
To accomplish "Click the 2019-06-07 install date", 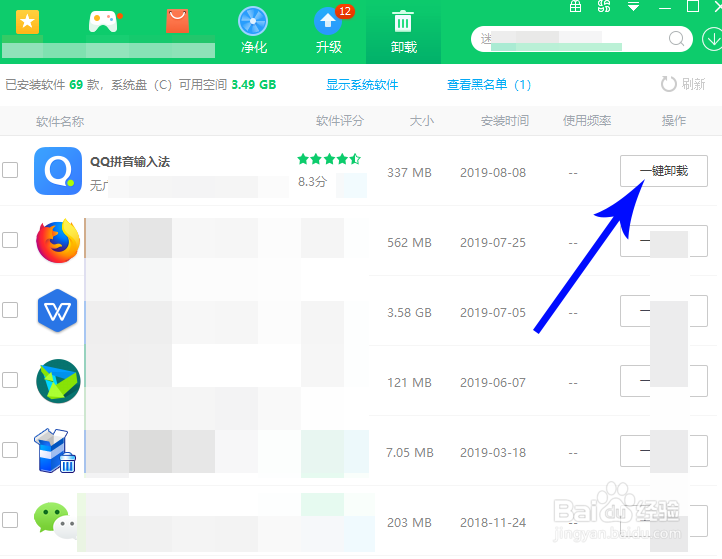I will [493, 383].
